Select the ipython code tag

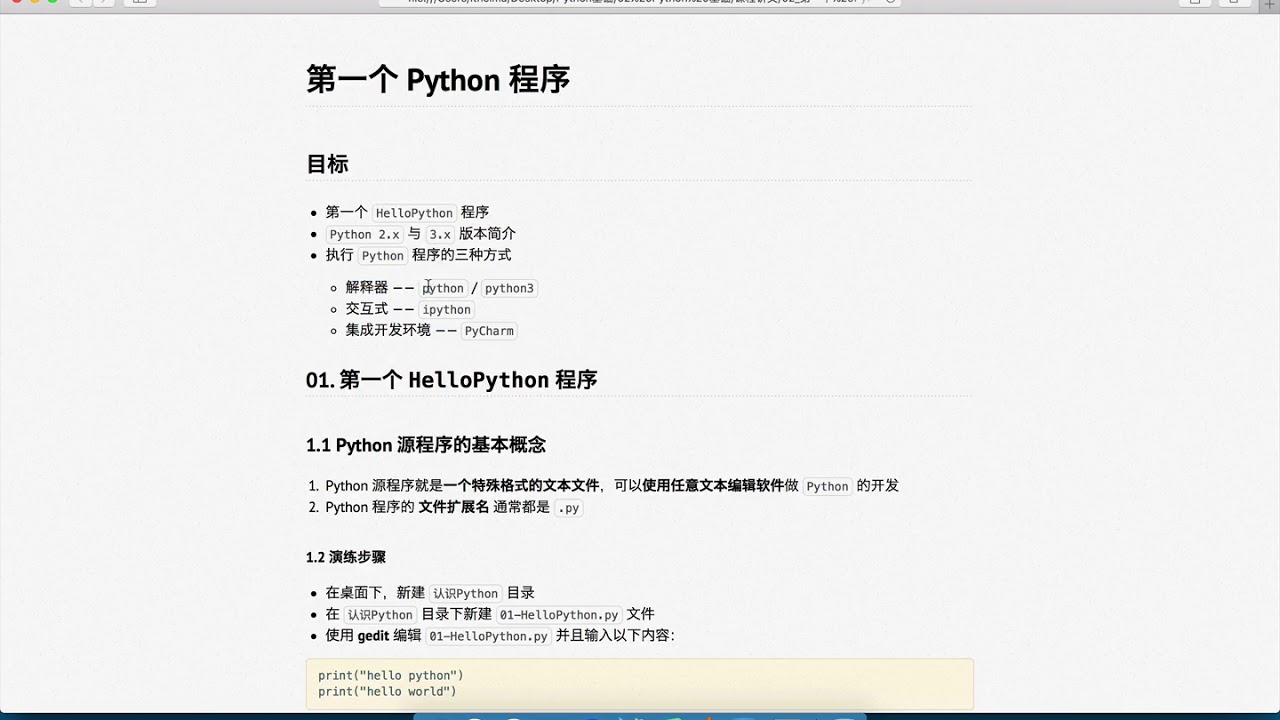(446, 310)
